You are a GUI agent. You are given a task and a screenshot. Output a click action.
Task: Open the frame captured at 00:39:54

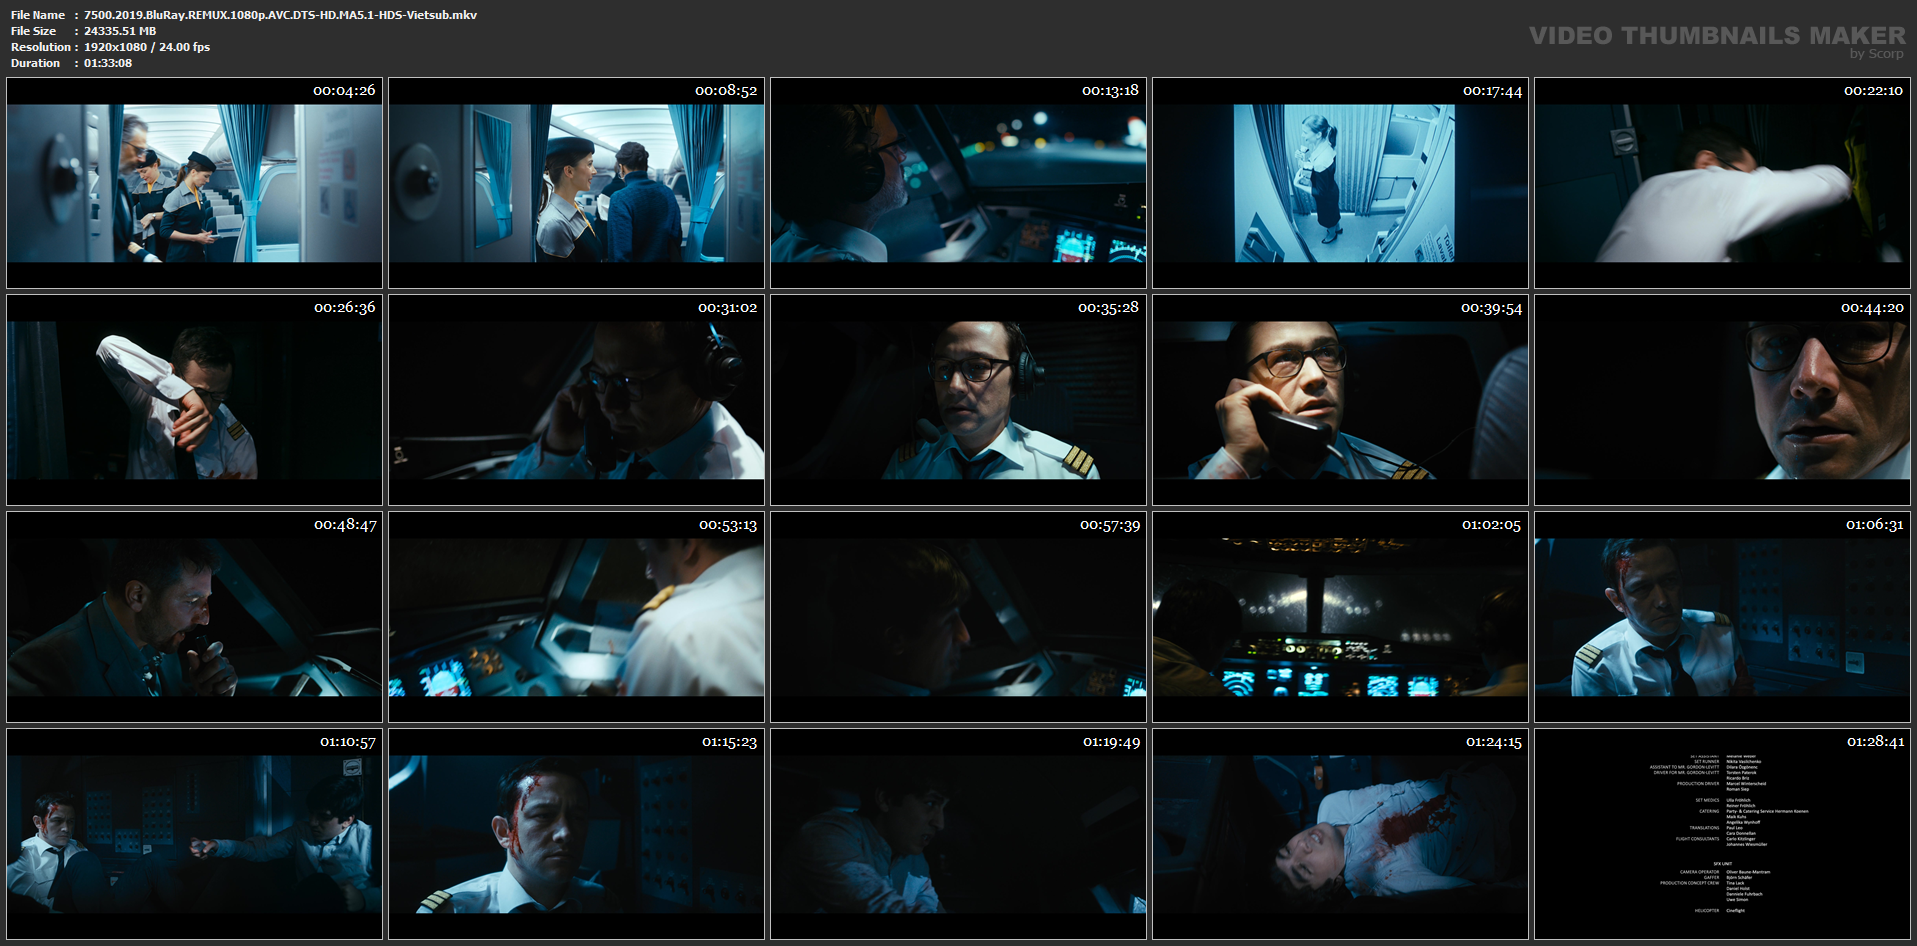(x=1340, y=400)
